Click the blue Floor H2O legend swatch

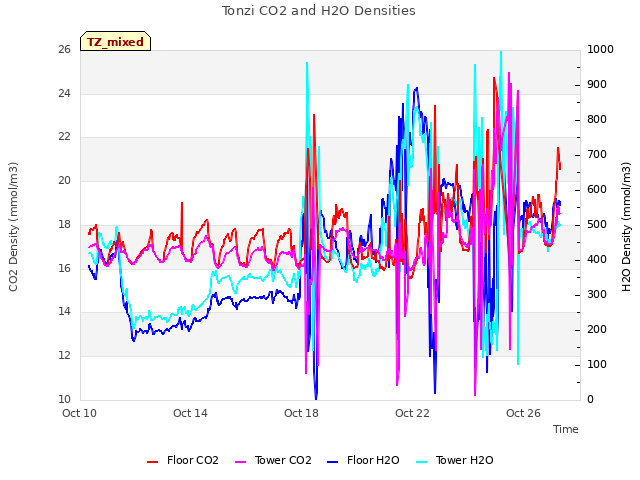click(333, 462)
